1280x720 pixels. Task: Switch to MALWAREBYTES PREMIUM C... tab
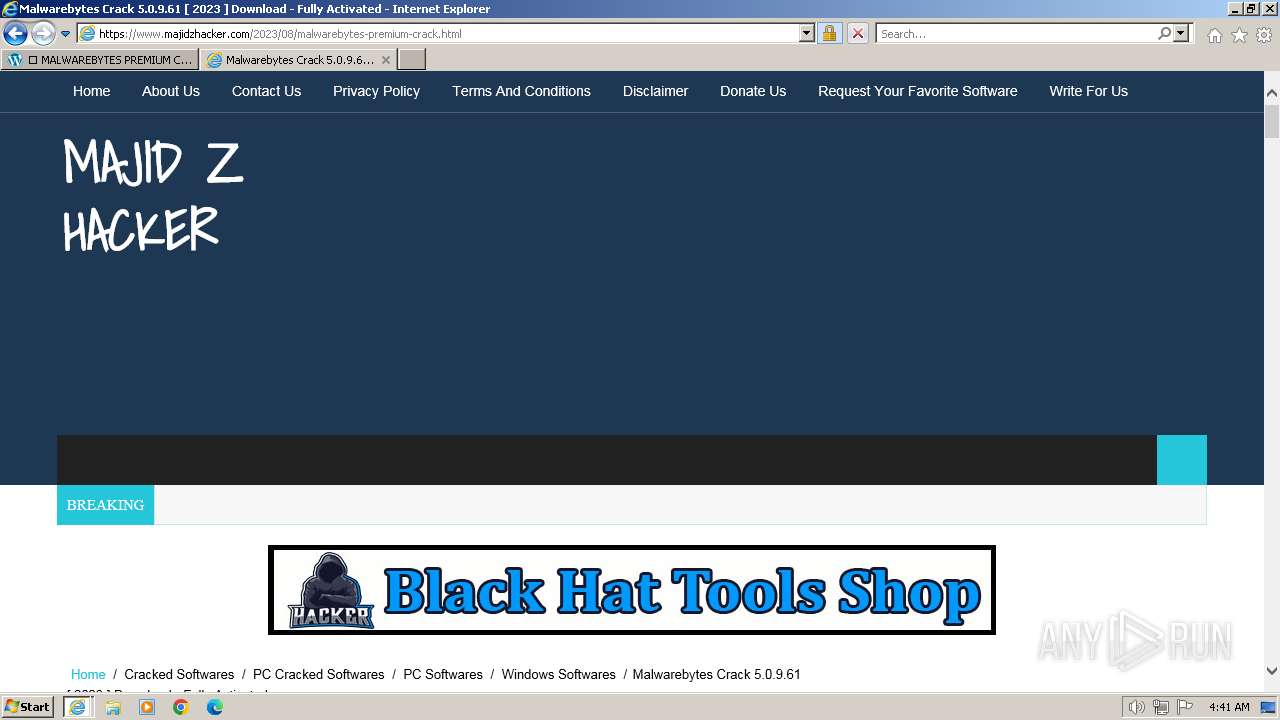(100, 60)
